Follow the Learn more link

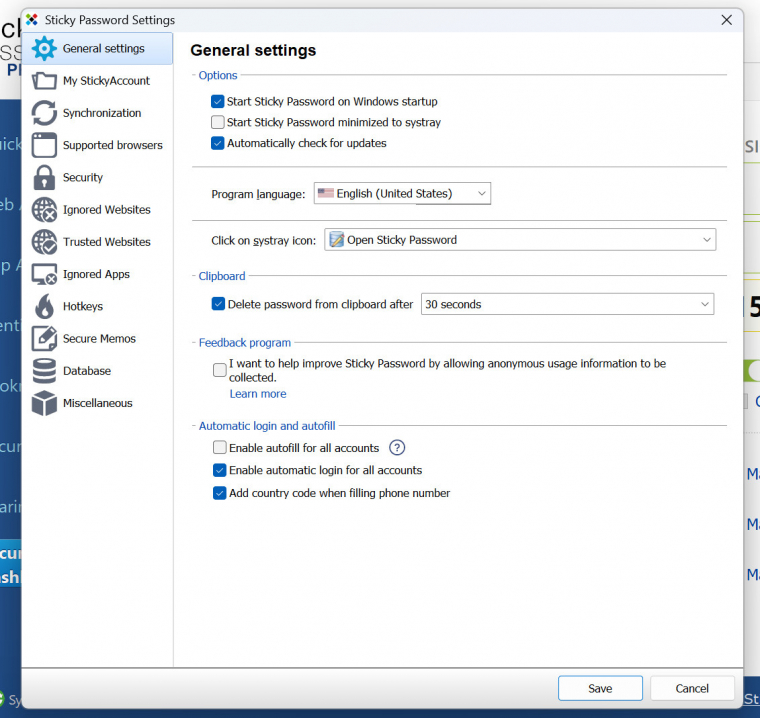coord(258,394)
